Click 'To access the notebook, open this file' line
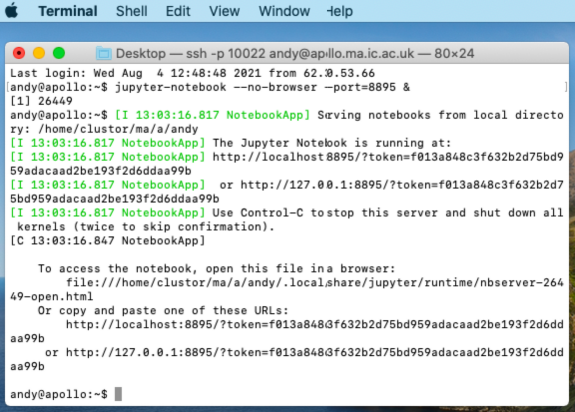This screenshot has width=575, height=412. tap(216, 268)
